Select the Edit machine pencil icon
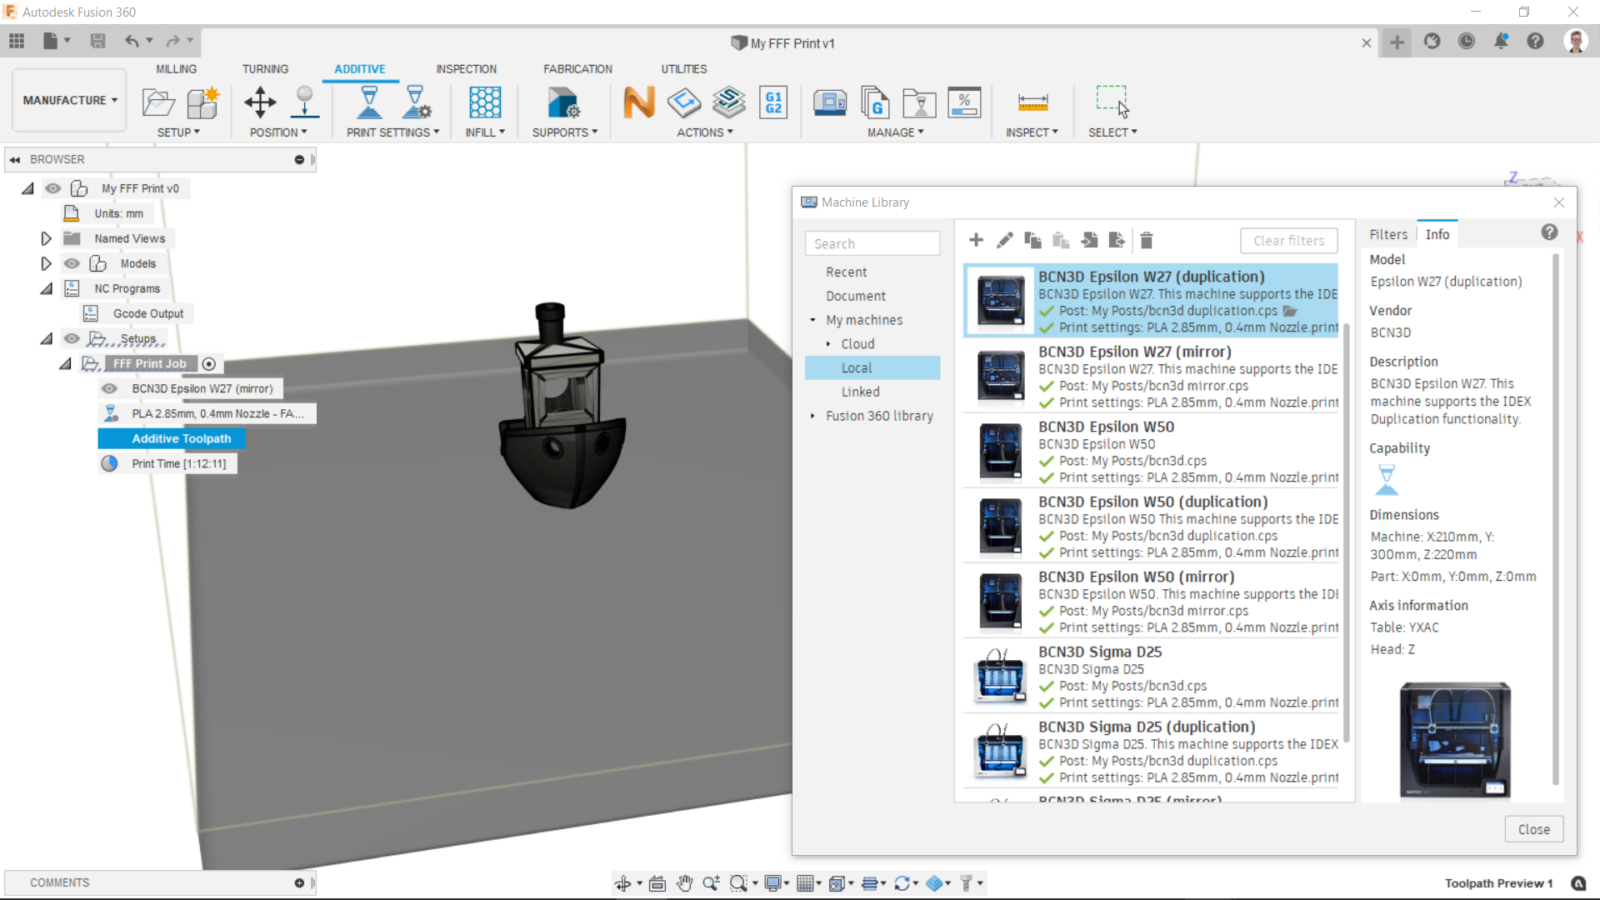The image size is (1600, 900). point(1004,240)
